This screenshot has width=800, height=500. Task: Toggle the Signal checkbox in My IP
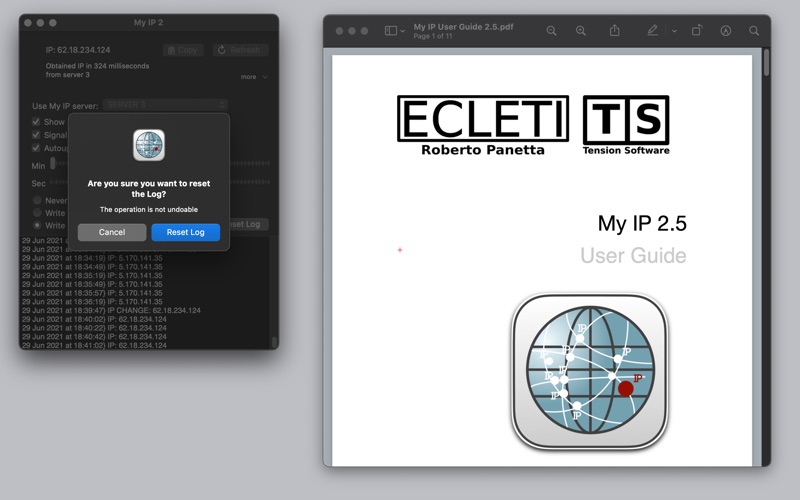tap(36, 135)
